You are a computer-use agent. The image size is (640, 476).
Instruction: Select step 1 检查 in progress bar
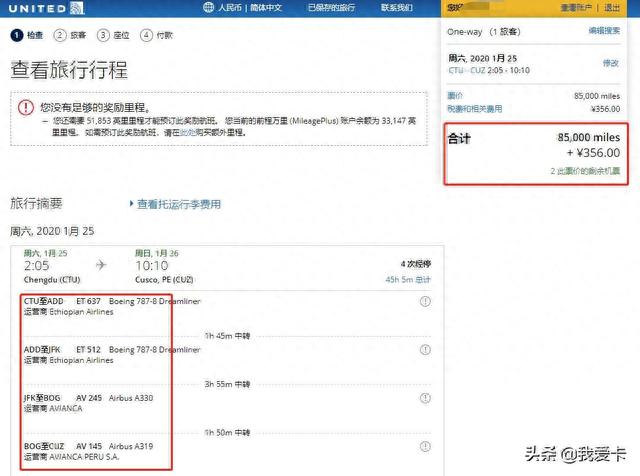point(27,35)
